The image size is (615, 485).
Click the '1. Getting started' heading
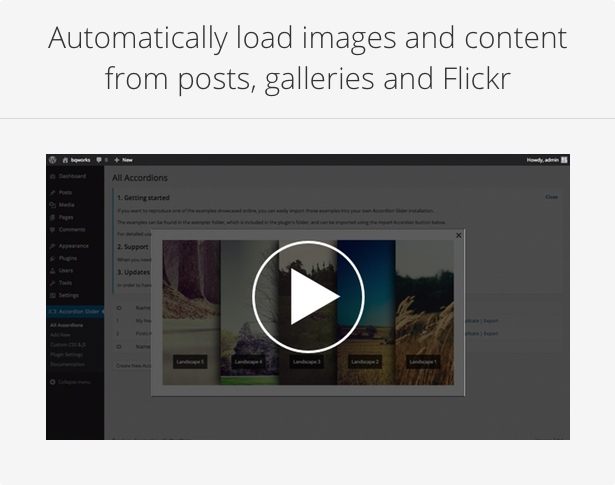click(x=144, y=198)
